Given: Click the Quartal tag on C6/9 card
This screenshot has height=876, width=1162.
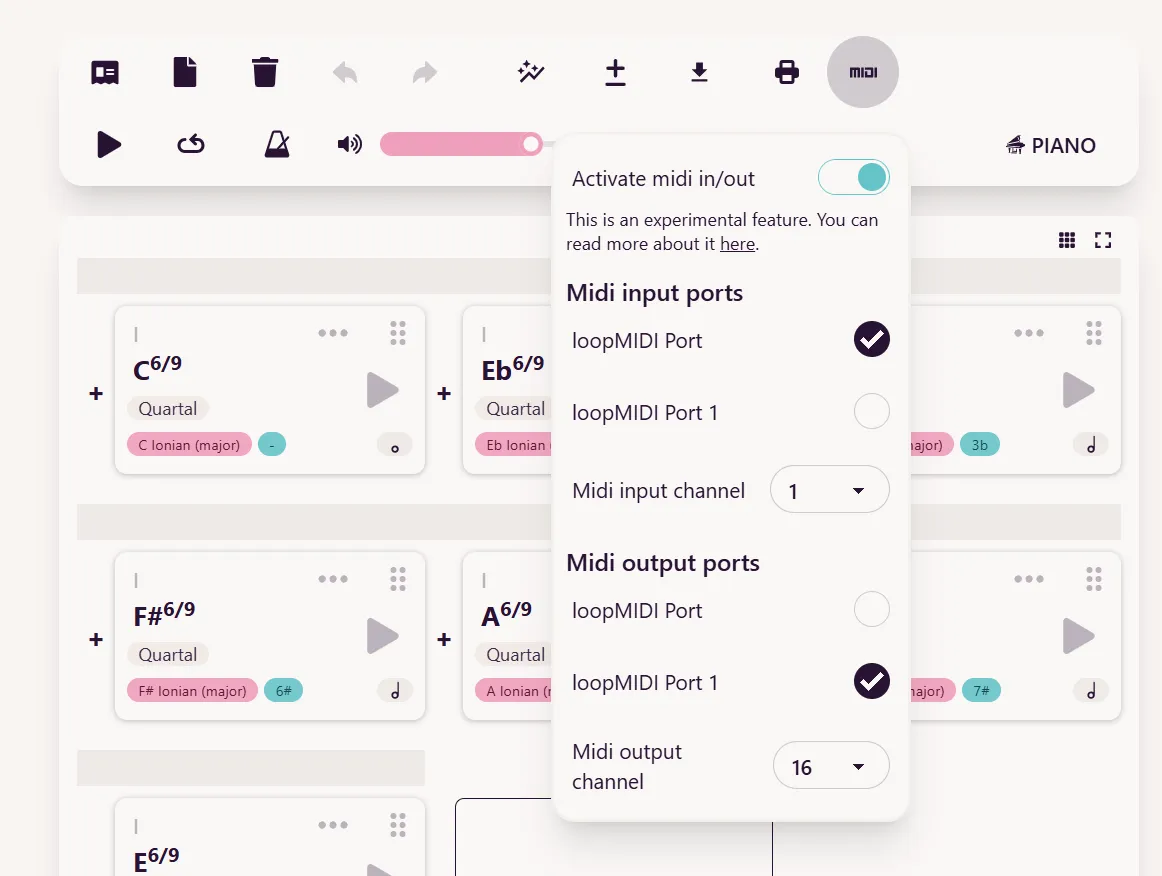Looking at the screenshot, I should tap(167, 408).
